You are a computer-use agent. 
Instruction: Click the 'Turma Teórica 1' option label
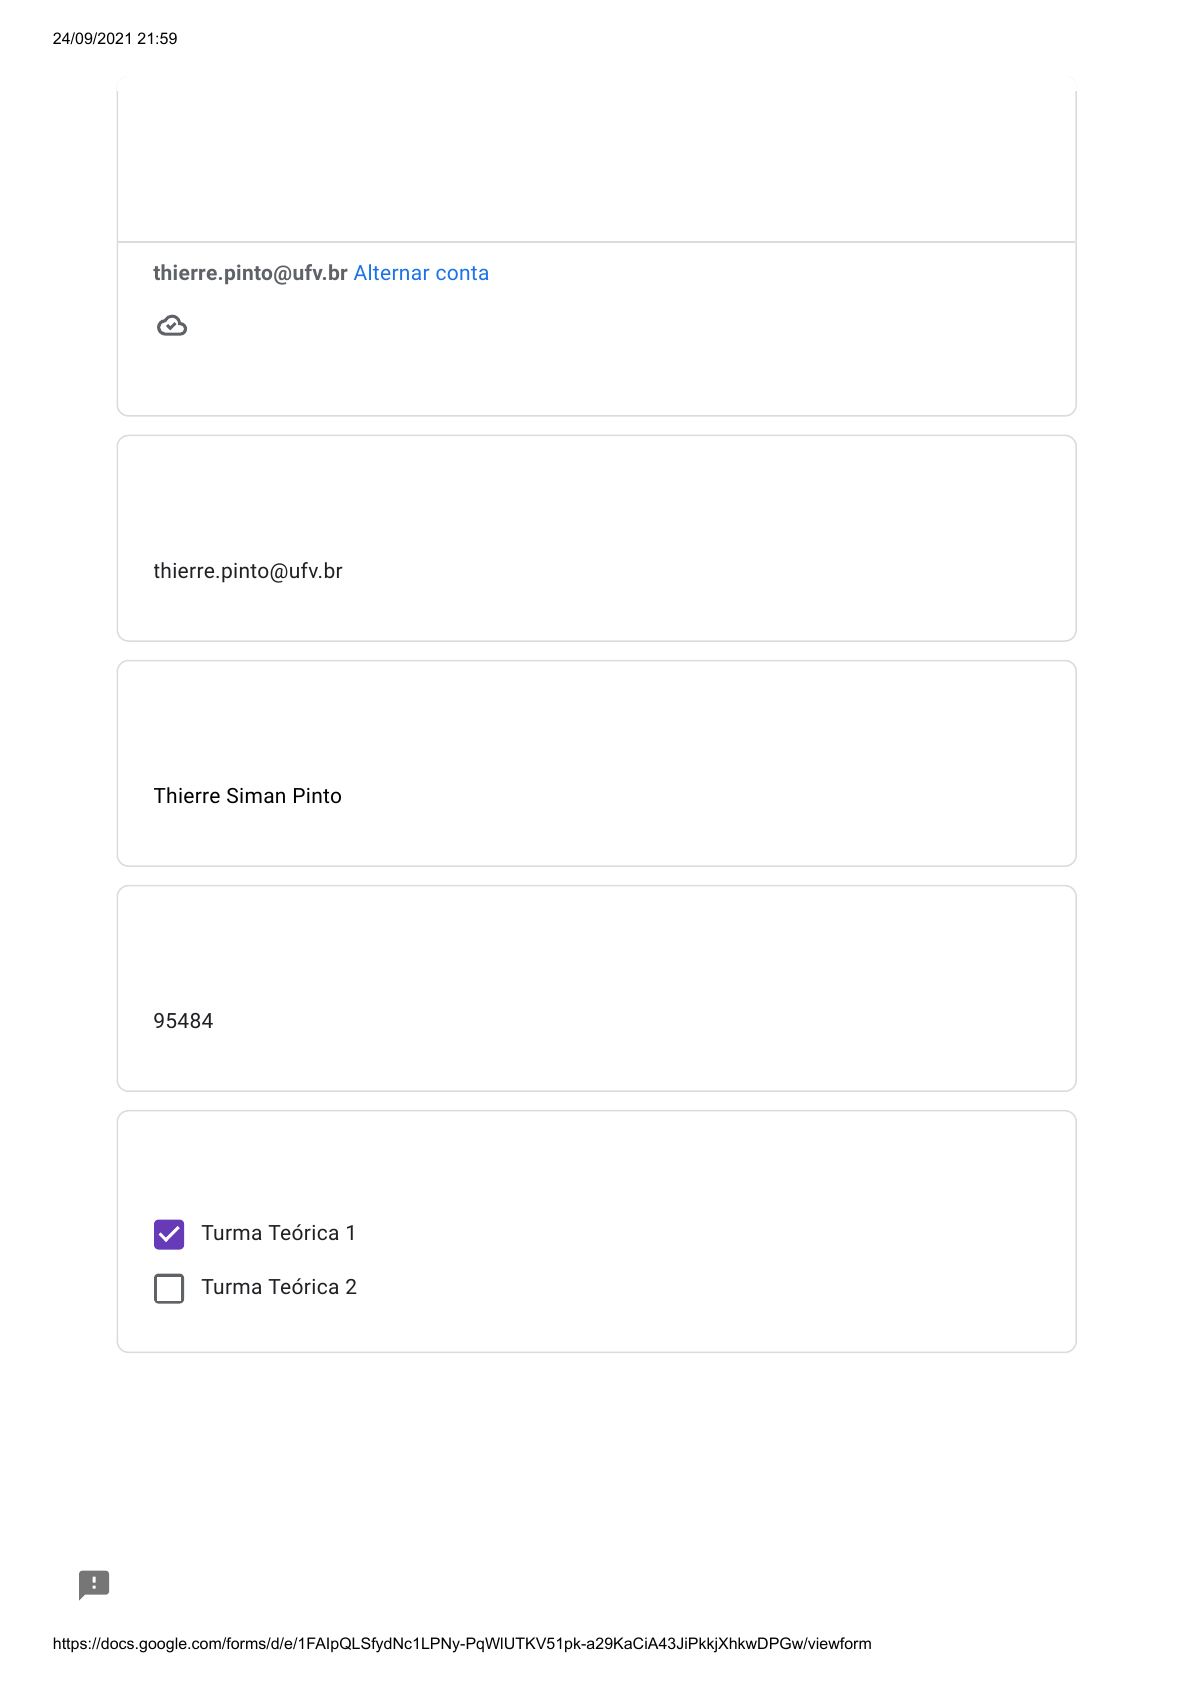[x=278, y=1233]
